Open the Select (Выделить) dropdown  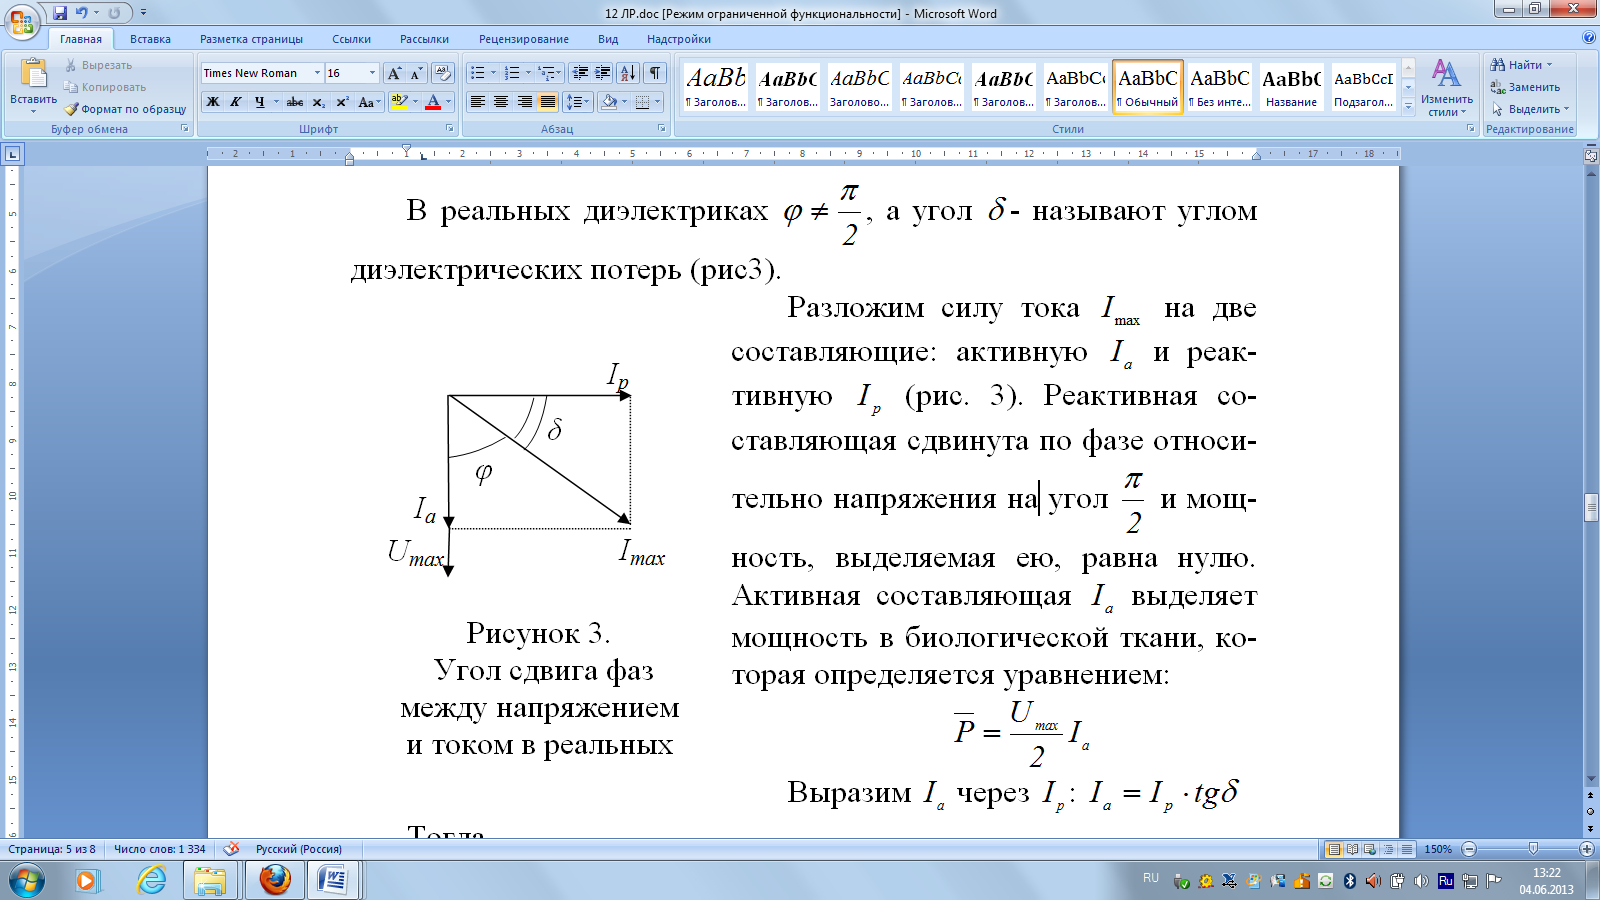[1530, 109]
